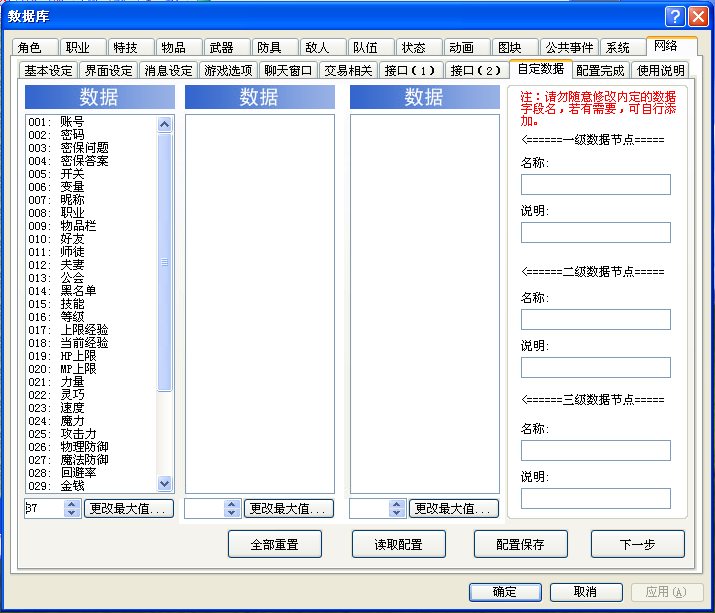715x613 pixels.
Task: Save settings with 配置保存 button
Action: coord(521,544)
